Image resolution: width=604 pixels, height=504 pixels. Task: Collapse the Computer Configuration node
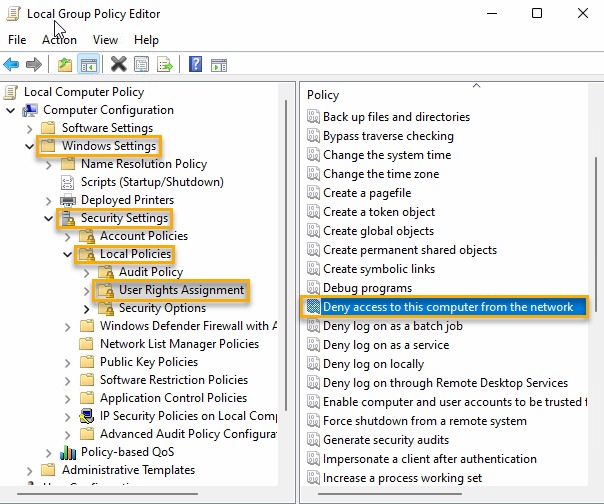point(11,111)
